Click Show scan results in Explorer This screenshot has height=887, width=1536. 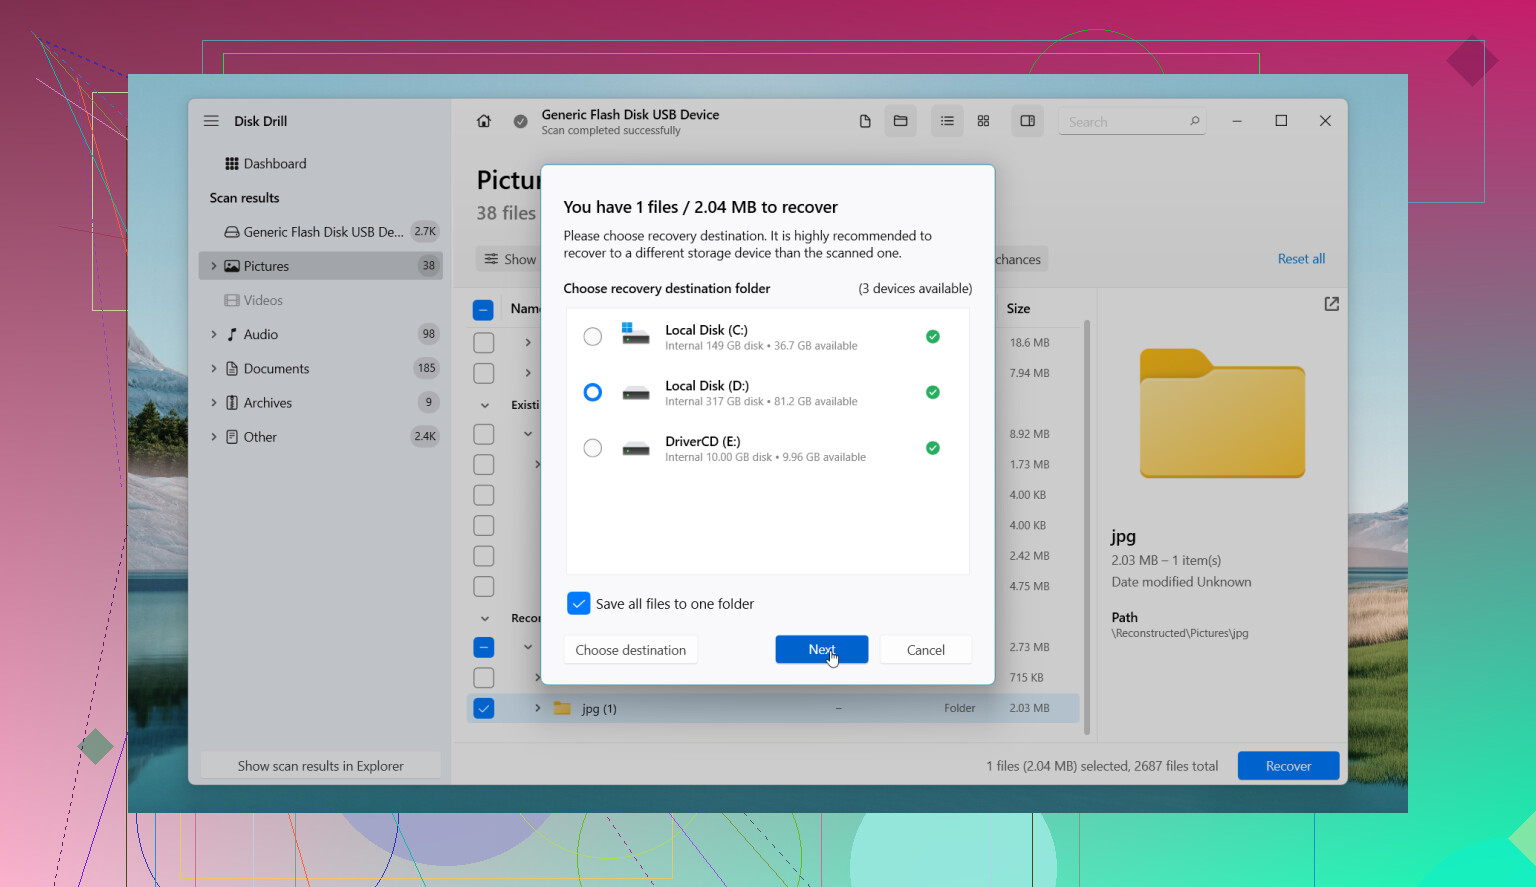[x=321, y=766]
